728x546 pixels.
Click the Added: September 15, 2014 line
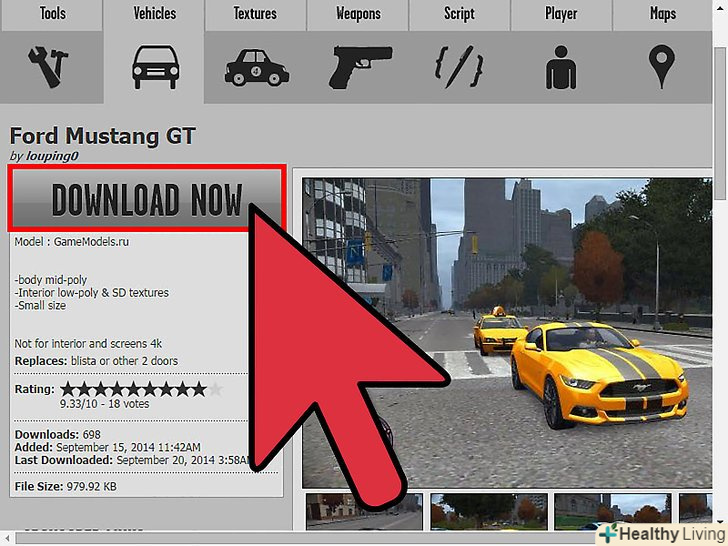click(107, 447)
